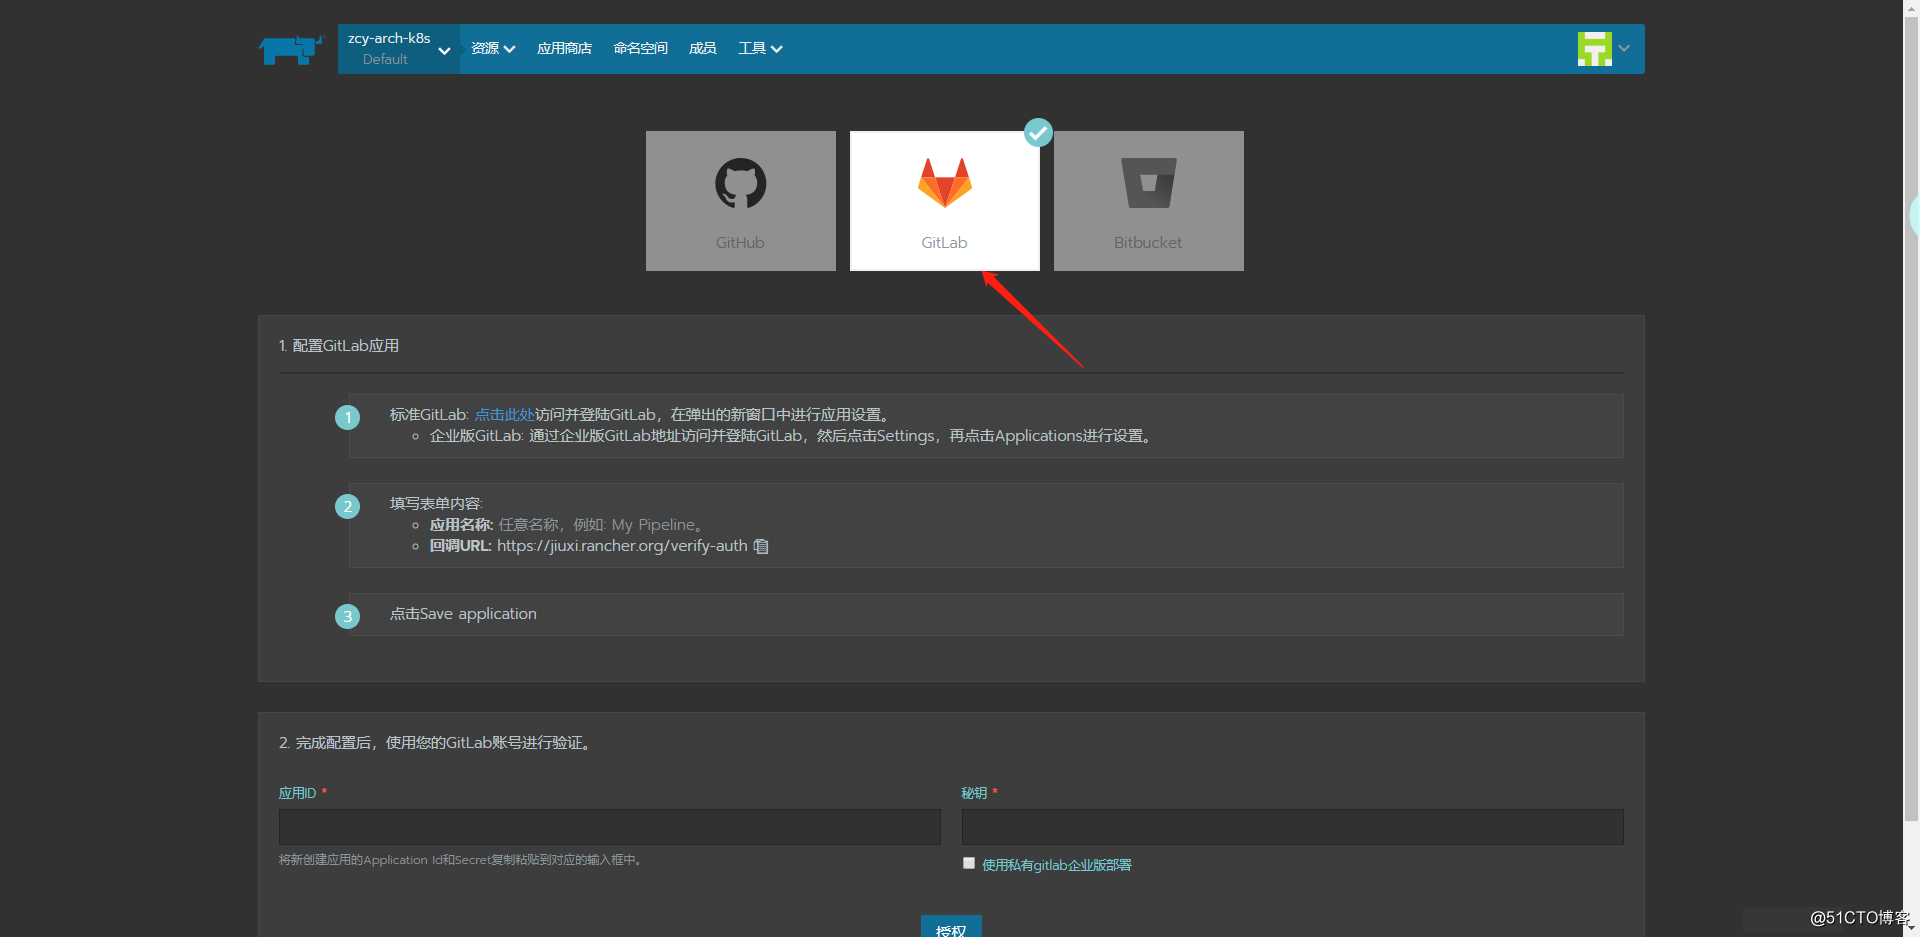This screenshot has height=937, width=1920.
Task: Follow the 点击此处 link to GitLab
Action: coord(504,414)
